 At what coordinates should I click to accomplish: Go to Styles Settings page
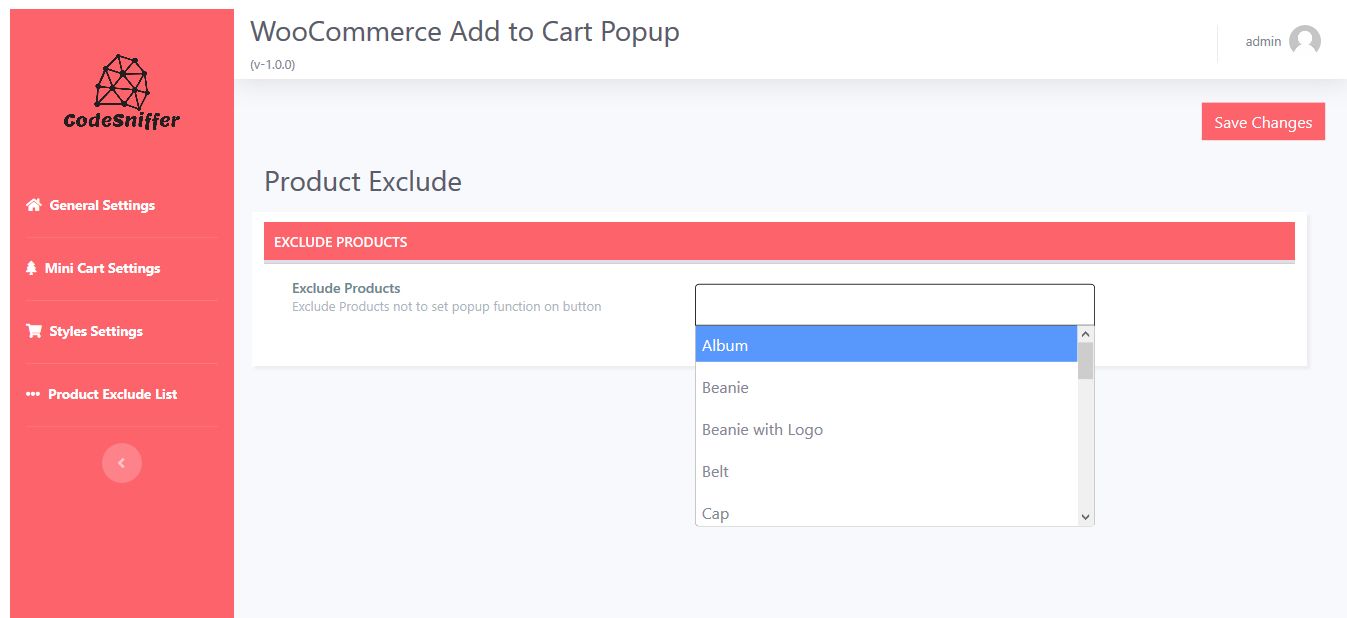[96, 331]
